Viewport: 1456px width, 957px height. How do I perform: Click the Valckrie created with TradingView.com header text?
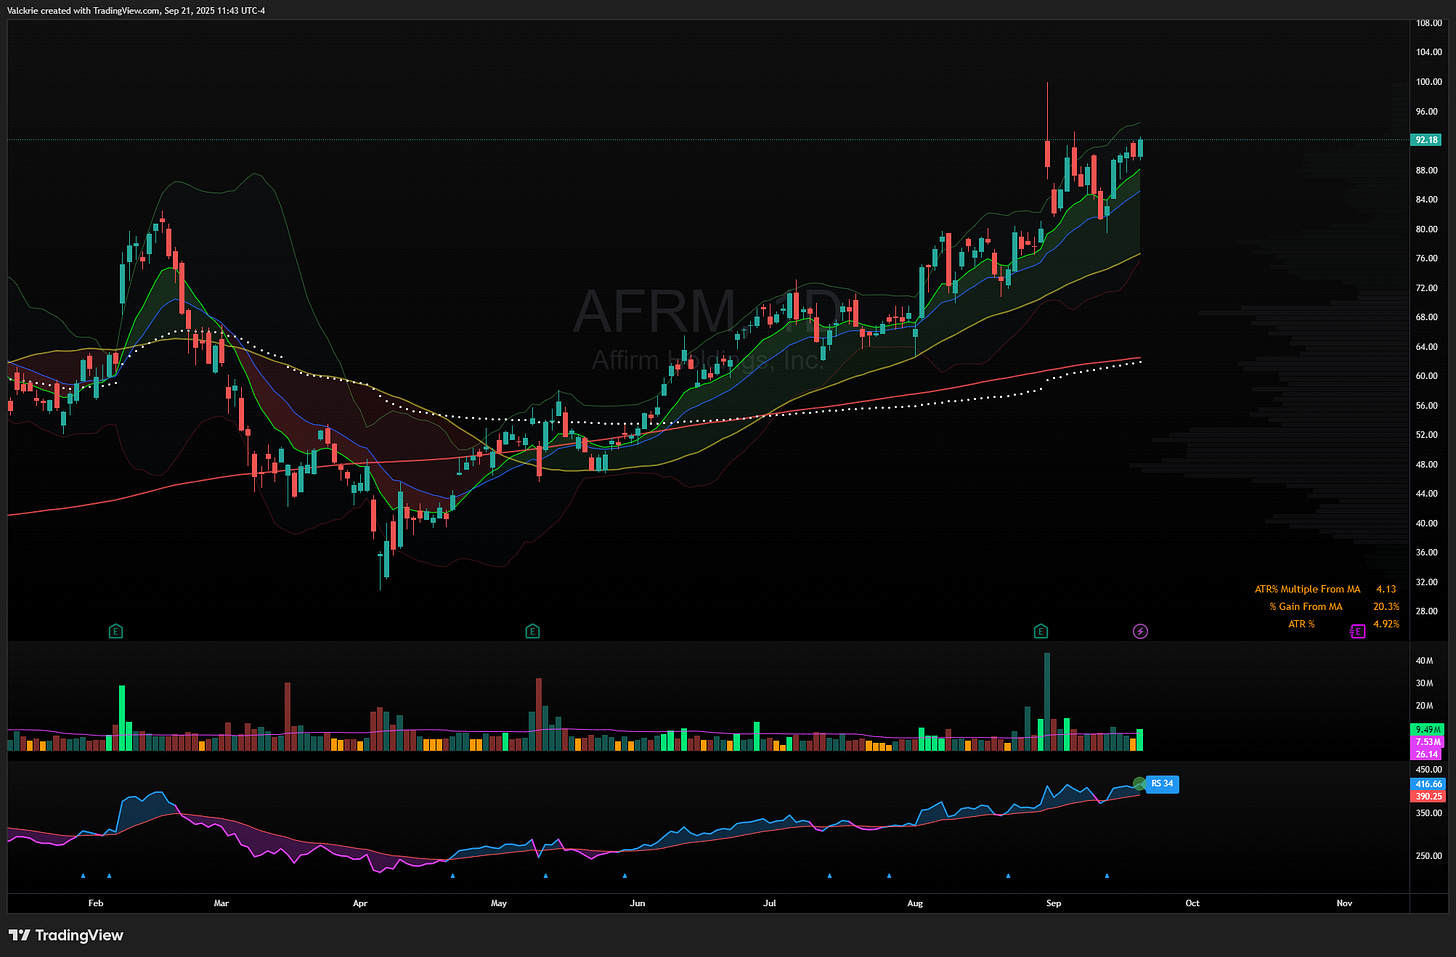click(137, 10)
